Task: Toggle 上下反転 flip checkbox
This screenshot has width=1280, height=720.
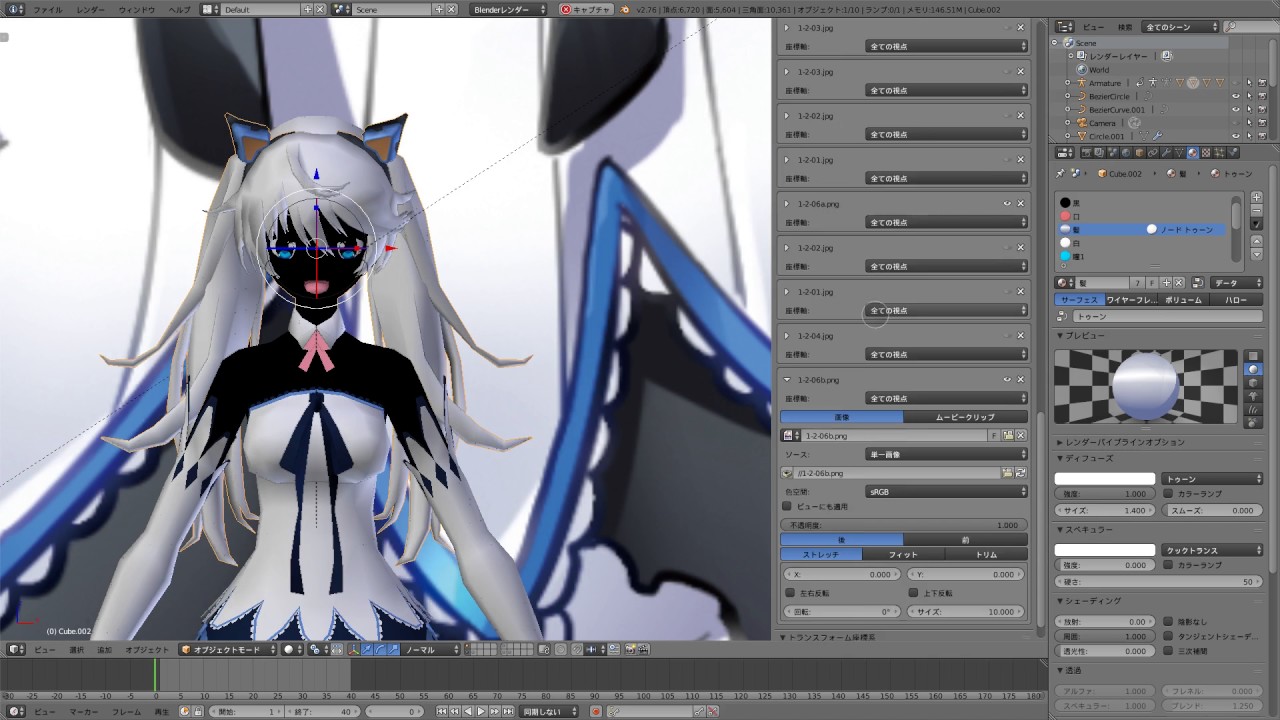Action: click(x=913, y=593)
